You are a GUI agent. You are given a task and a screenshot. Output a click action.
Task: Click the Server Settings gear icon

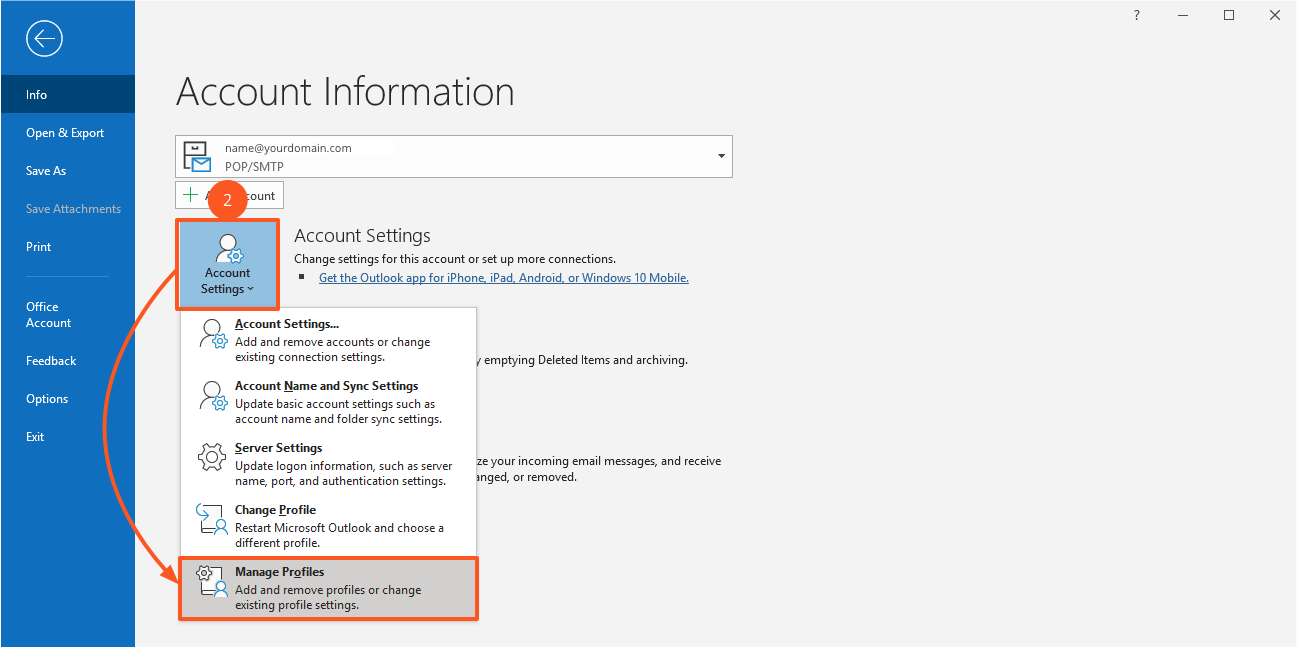tap(211, 457)
